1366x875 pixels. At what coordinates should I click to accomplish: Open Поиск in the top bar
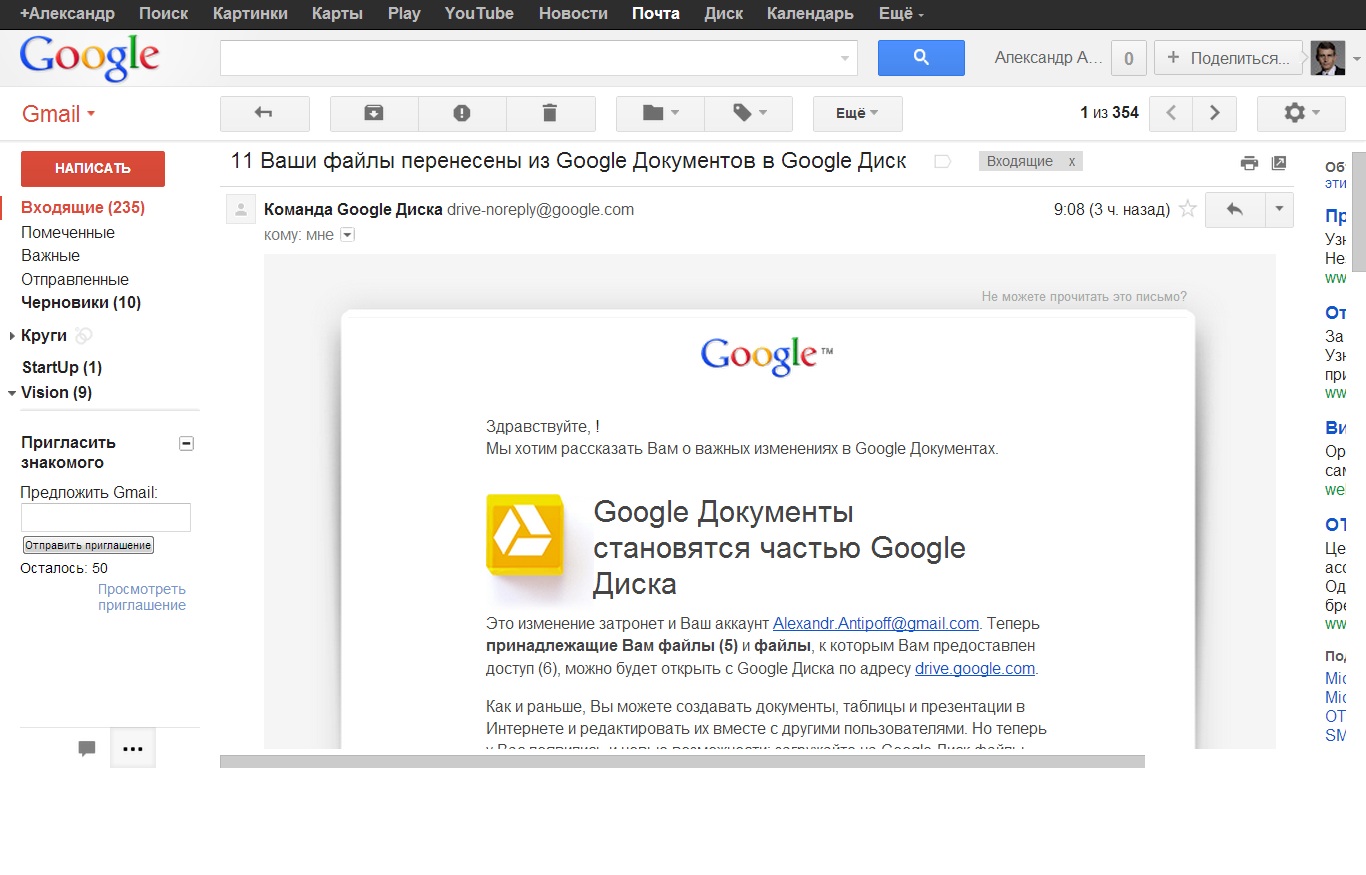(x=164, y=14)
